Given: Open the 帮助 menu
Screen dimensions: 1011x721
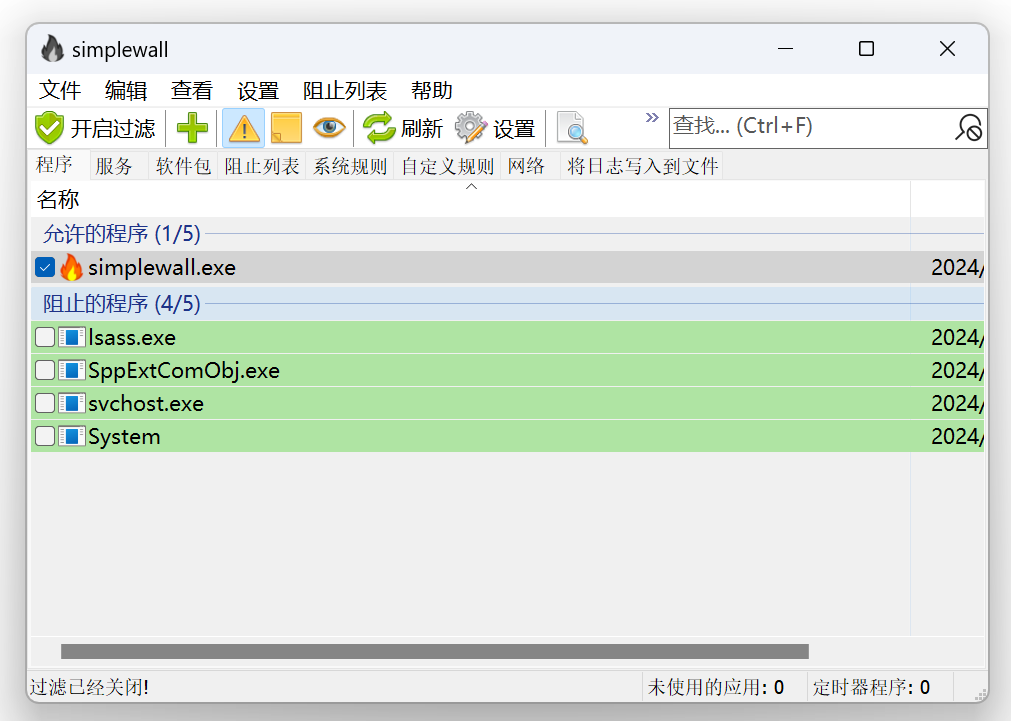Looking at the screenshot, I should pos(431,91).
